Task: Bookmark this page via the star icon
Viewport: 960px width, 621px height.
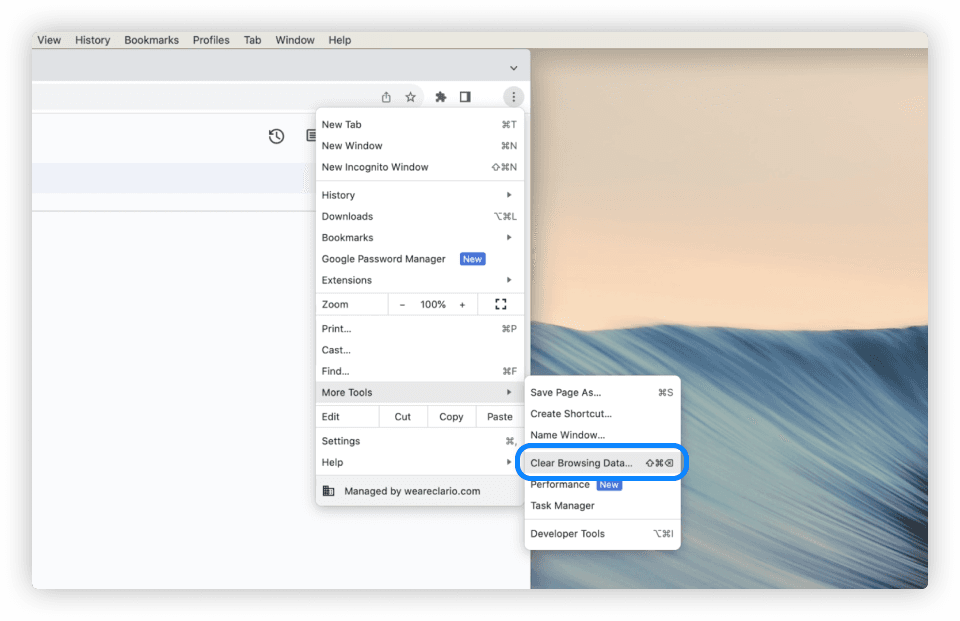Action: point(410,97)
